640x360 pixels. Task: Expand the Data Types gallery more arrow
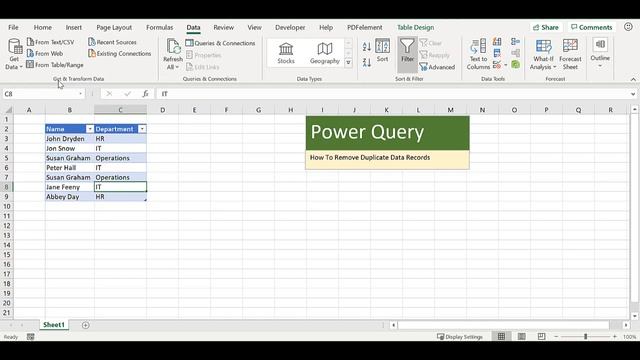point(349,63)
